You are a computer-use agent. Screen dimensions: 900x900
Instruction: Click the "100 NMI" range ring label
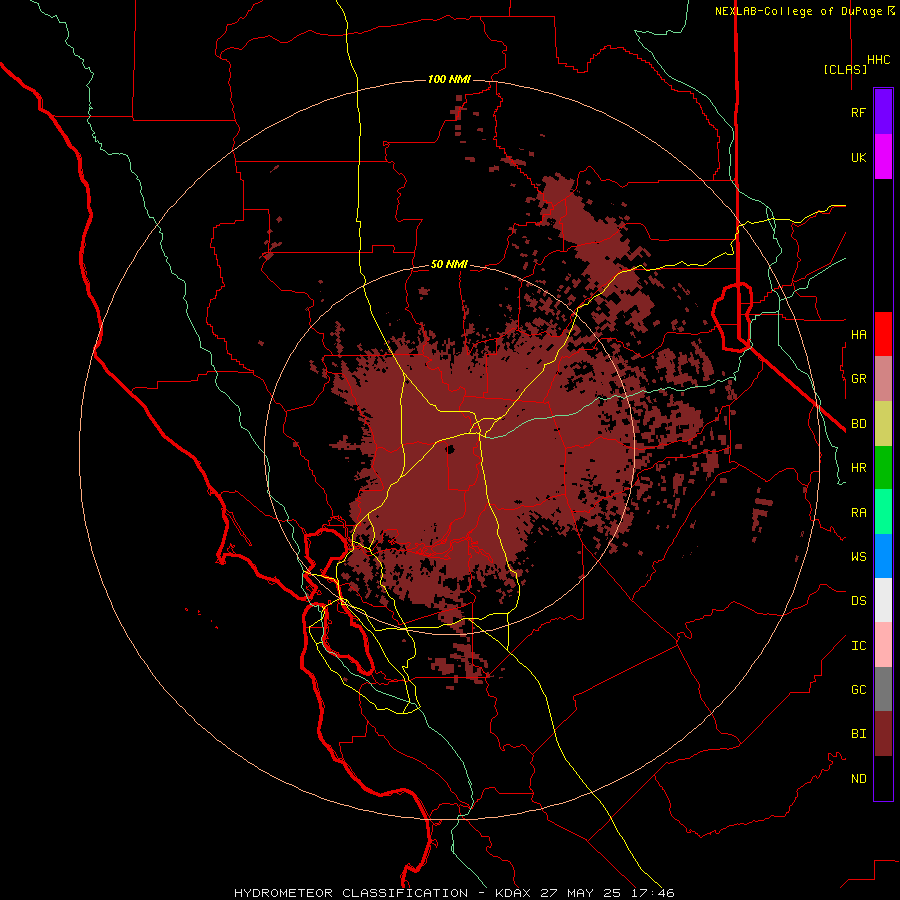(449, 79)
